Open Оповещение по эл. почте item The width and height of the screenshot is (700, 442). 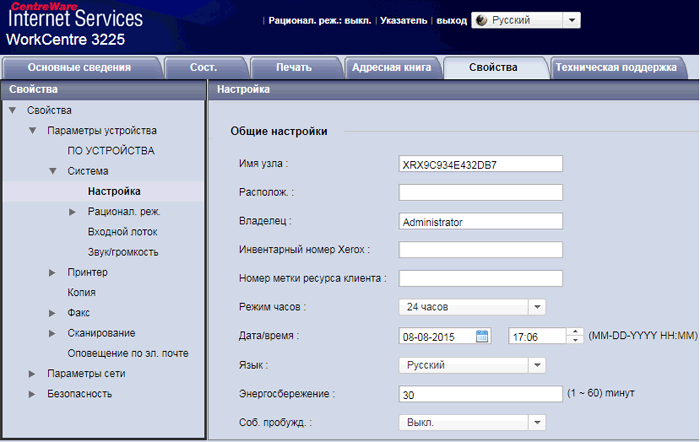(128, 354)
